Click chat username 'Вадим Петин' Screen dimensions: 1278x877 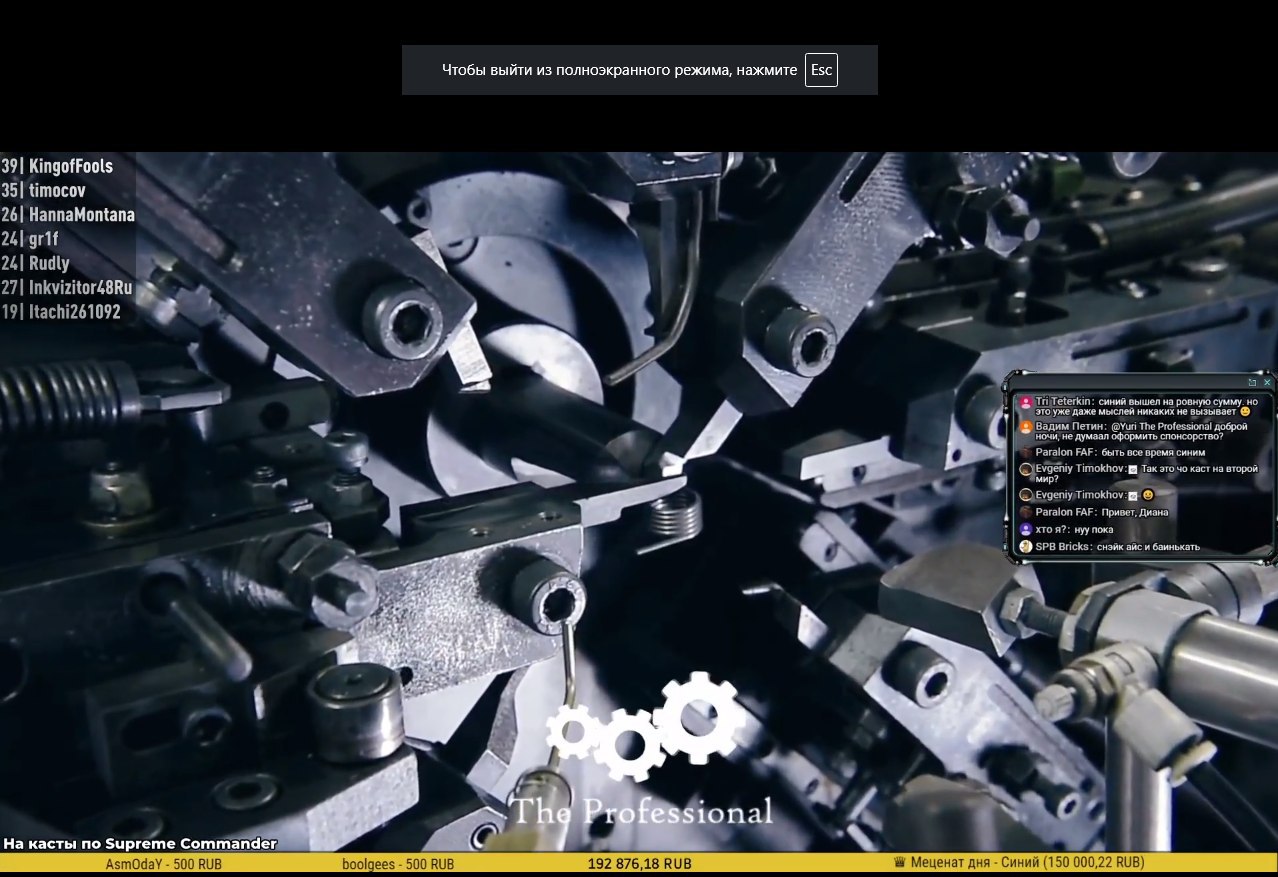point(1070,426)
